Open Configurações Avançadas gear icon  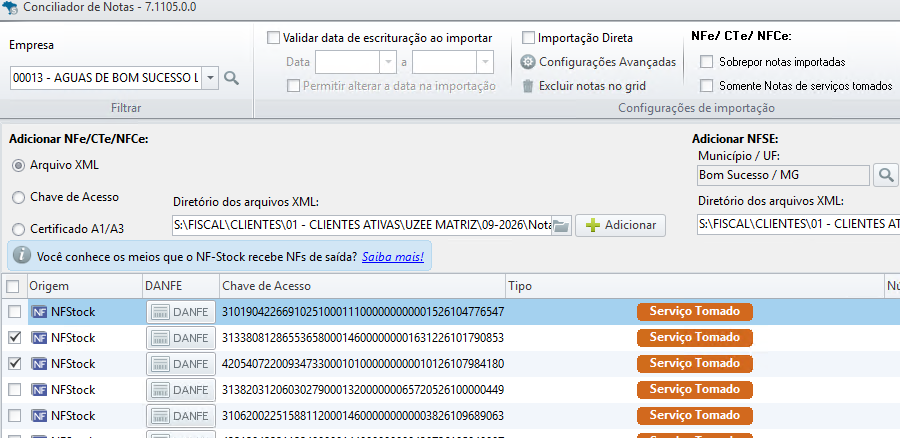click(527, 62)
